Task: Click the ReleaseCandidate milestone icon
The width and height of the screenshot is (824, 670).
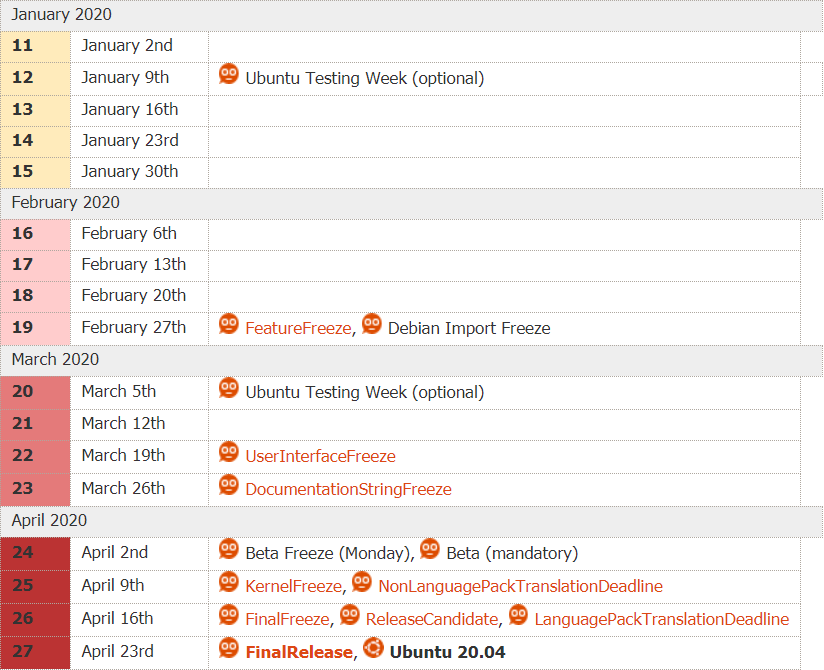Action: point(348,614)
